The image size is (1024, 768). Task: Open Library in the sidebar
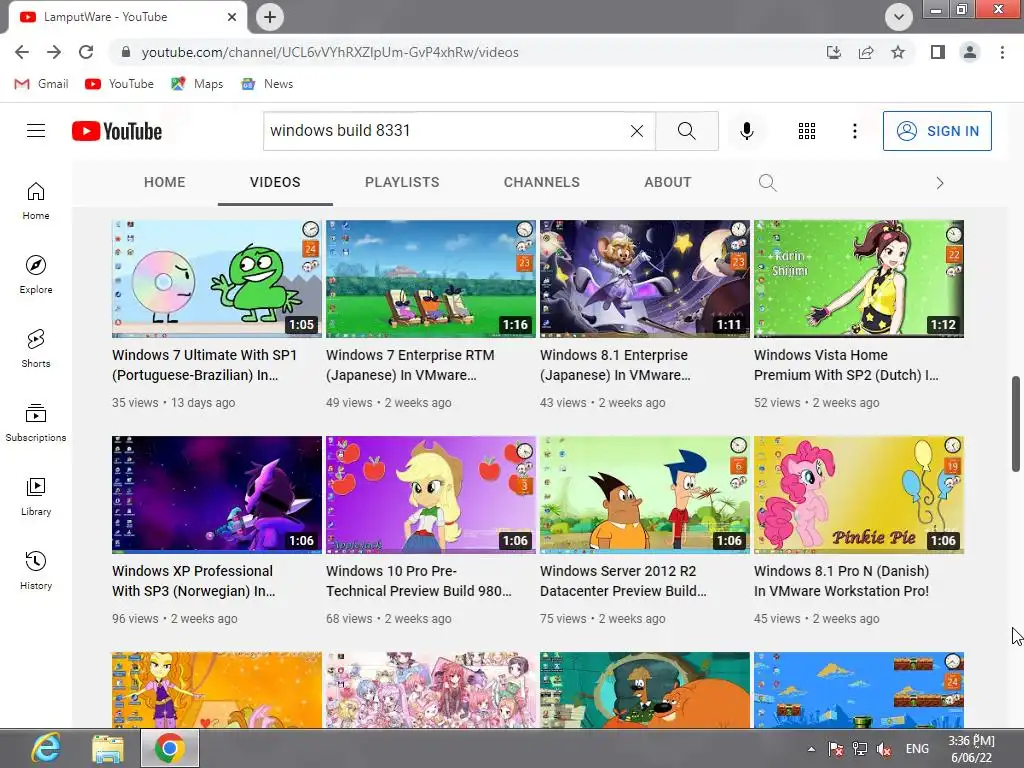tap(36, 496)
